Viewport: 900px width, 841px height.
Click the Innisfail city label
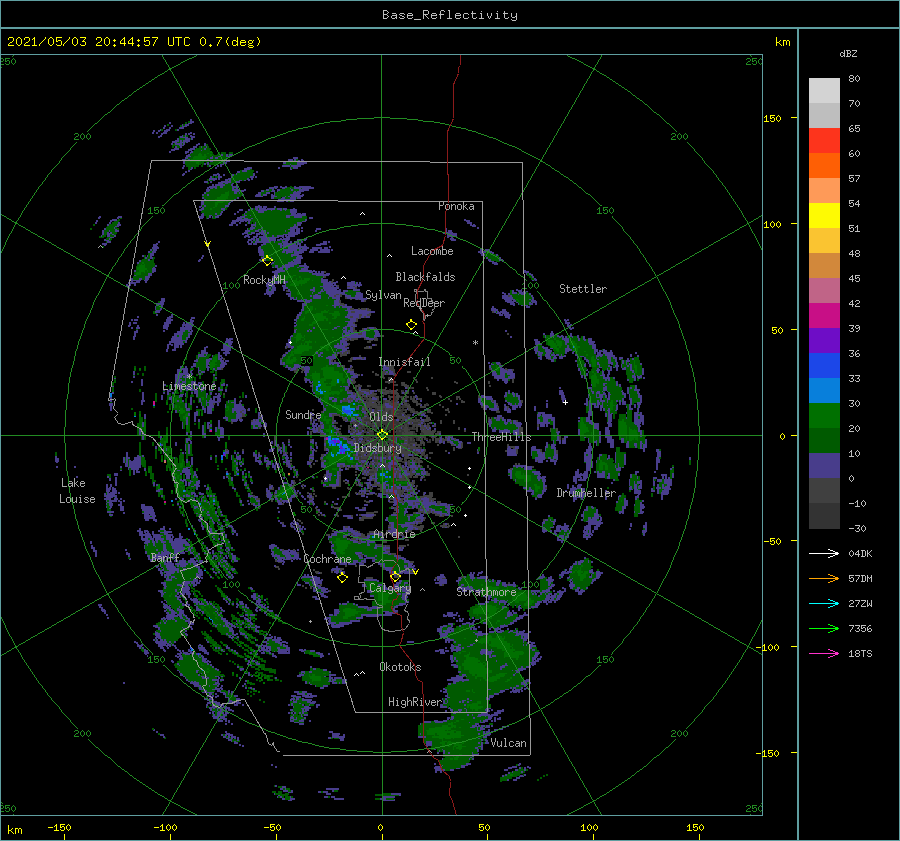[x=404, y=362]
